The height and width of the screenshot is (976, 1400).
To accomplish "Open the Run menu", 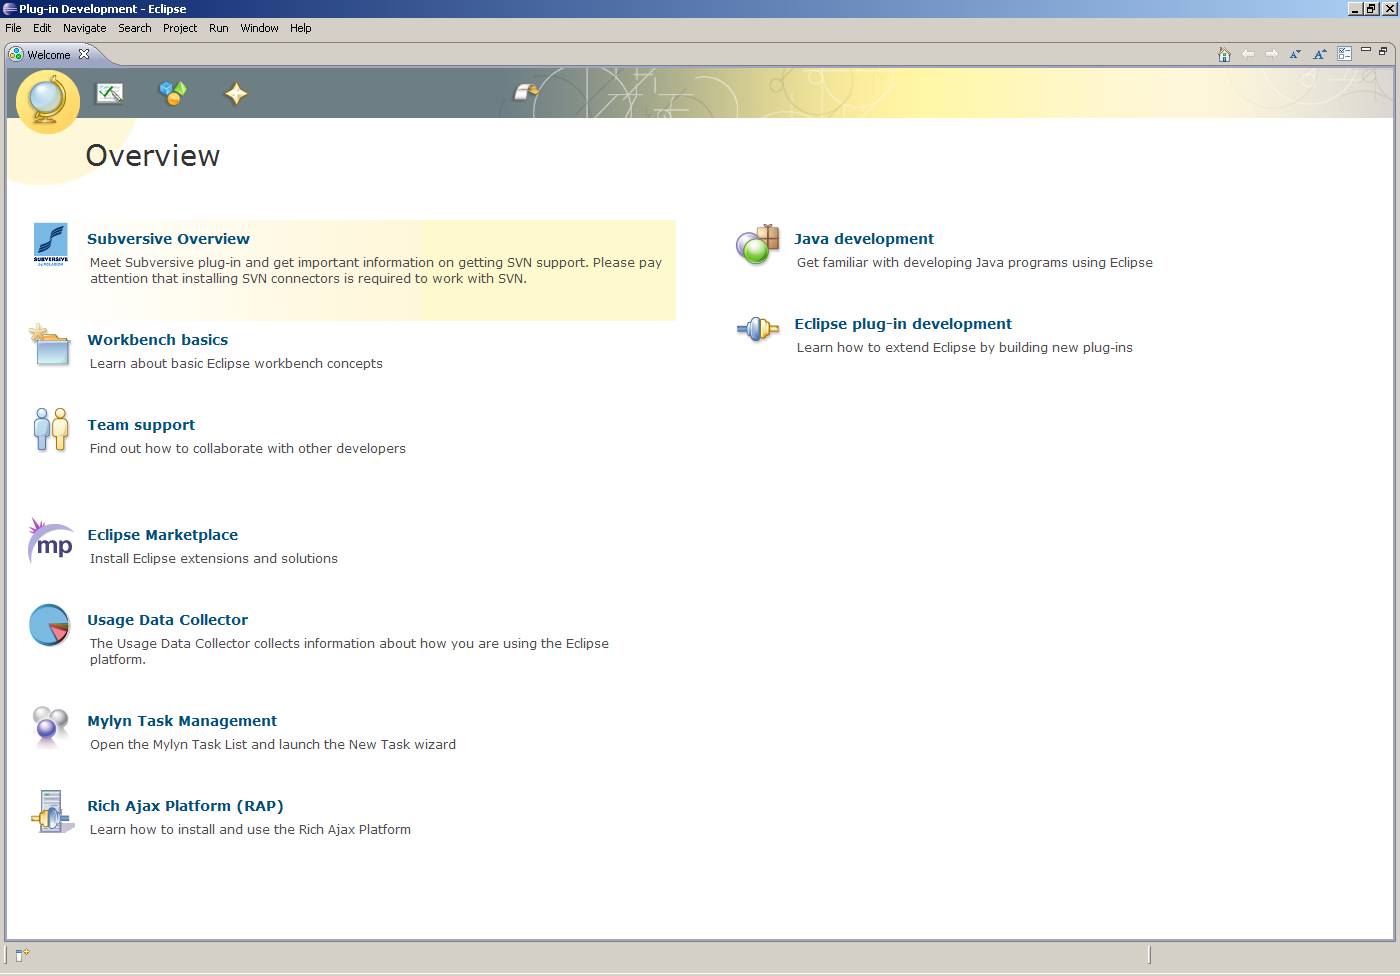I will (219, 28).
